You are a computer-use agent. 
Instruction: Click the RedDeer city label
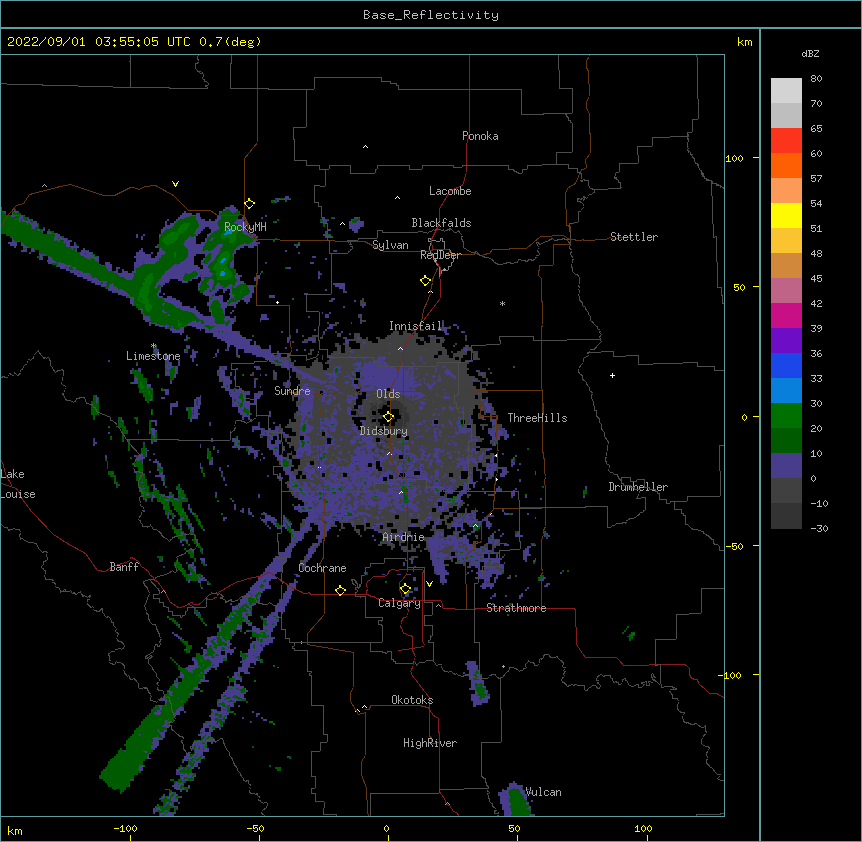[x=440, y=255]
